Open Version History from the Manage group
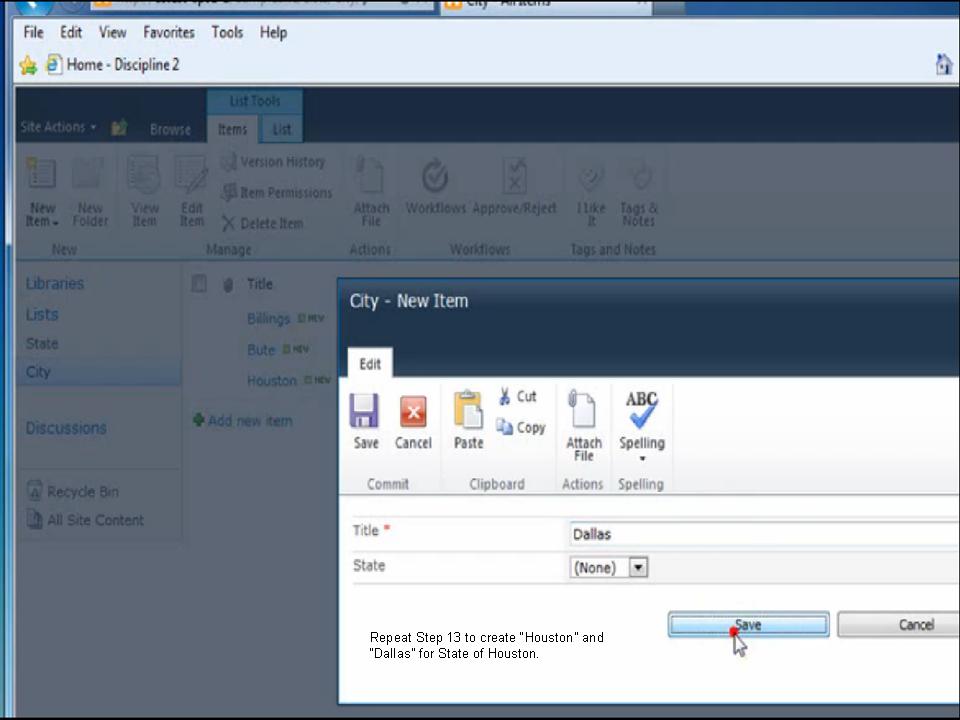The height and width of the screenshot is (720, 960). point(275,161)
